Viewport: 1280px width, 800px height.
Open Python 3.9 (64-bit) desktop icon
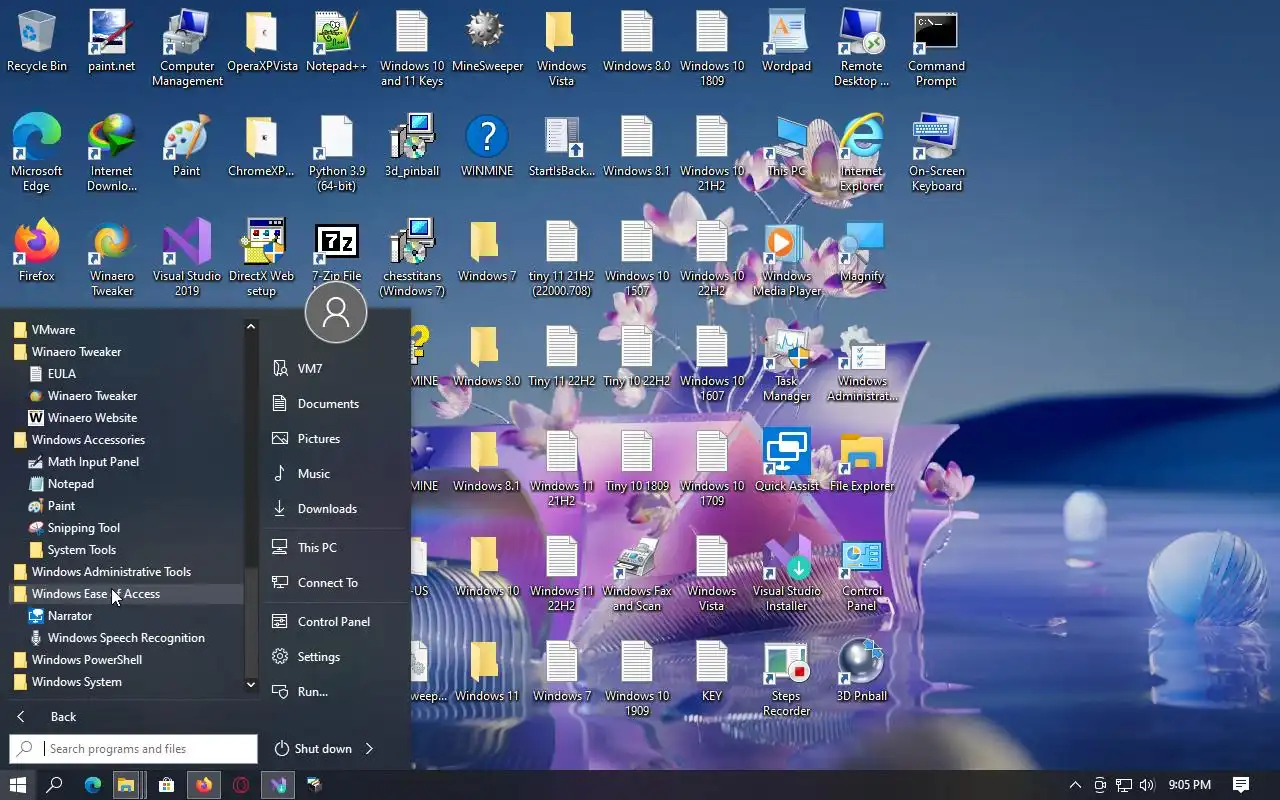[336, 153]
